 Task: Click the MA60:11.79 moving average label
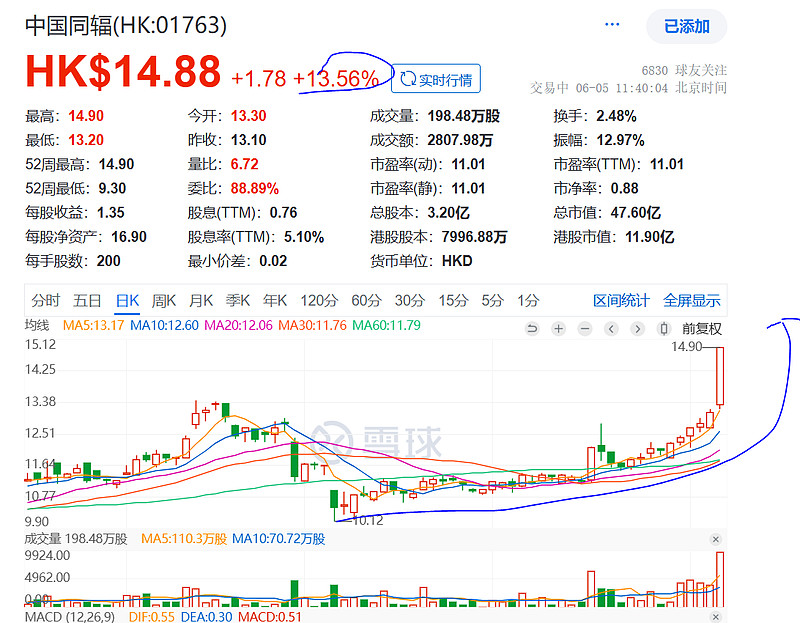pos(386,326)
